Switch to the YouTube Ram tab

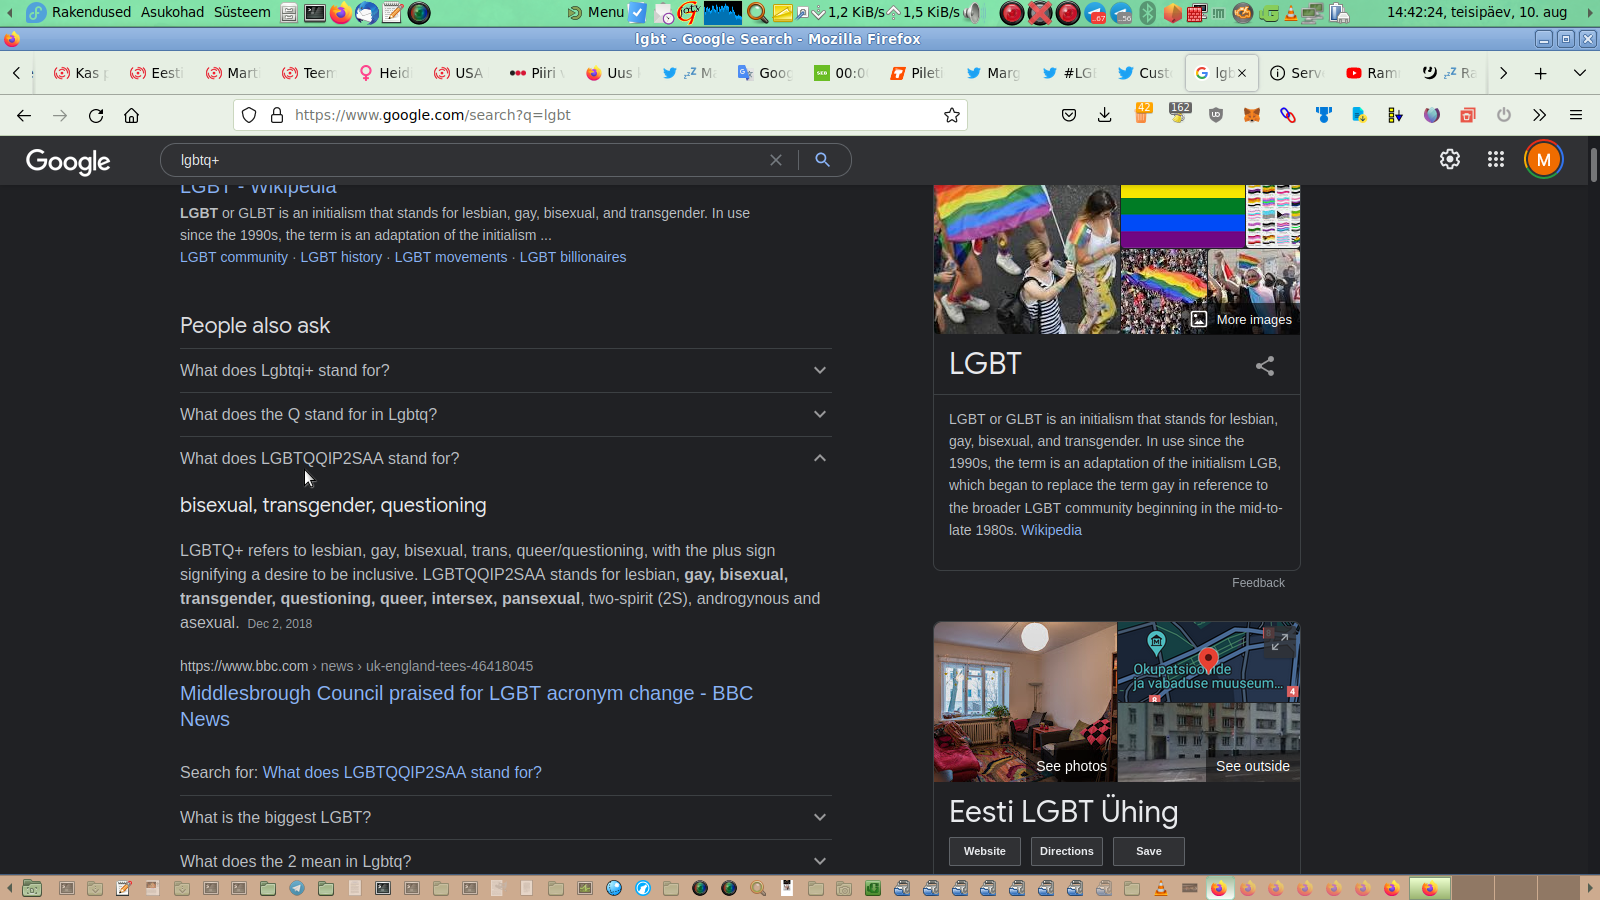pos(1372,73)
